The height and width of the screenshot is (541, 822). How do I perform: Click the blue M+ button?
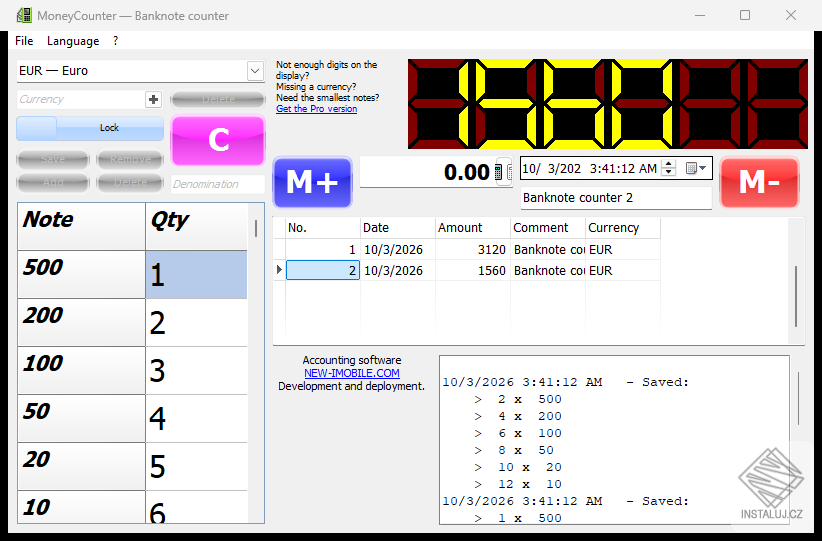[312, 182]
